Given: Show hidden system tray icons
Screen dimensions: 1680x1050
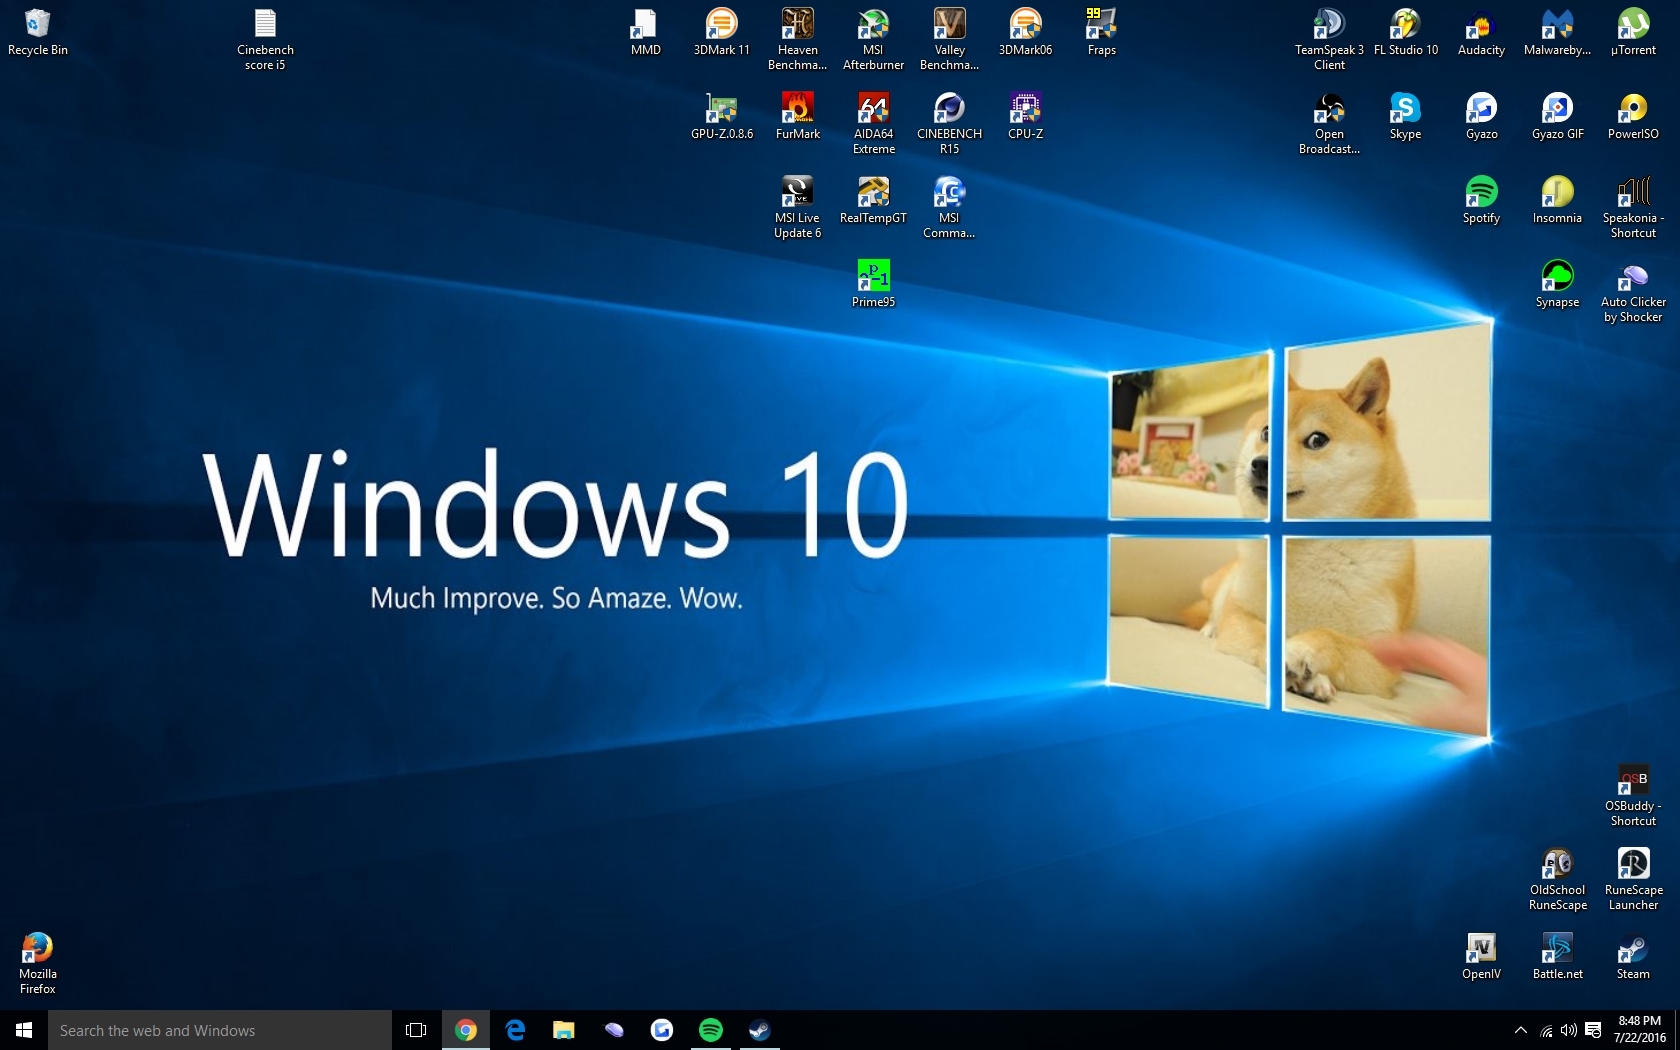Looking at the screenshot, I should click(1521, 1030).
